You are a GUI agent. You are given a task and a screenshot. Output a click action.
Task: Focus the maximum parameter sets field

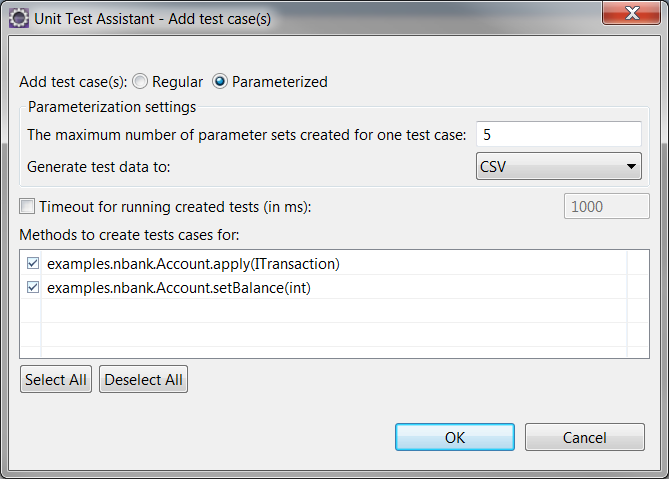pos(558,134)
